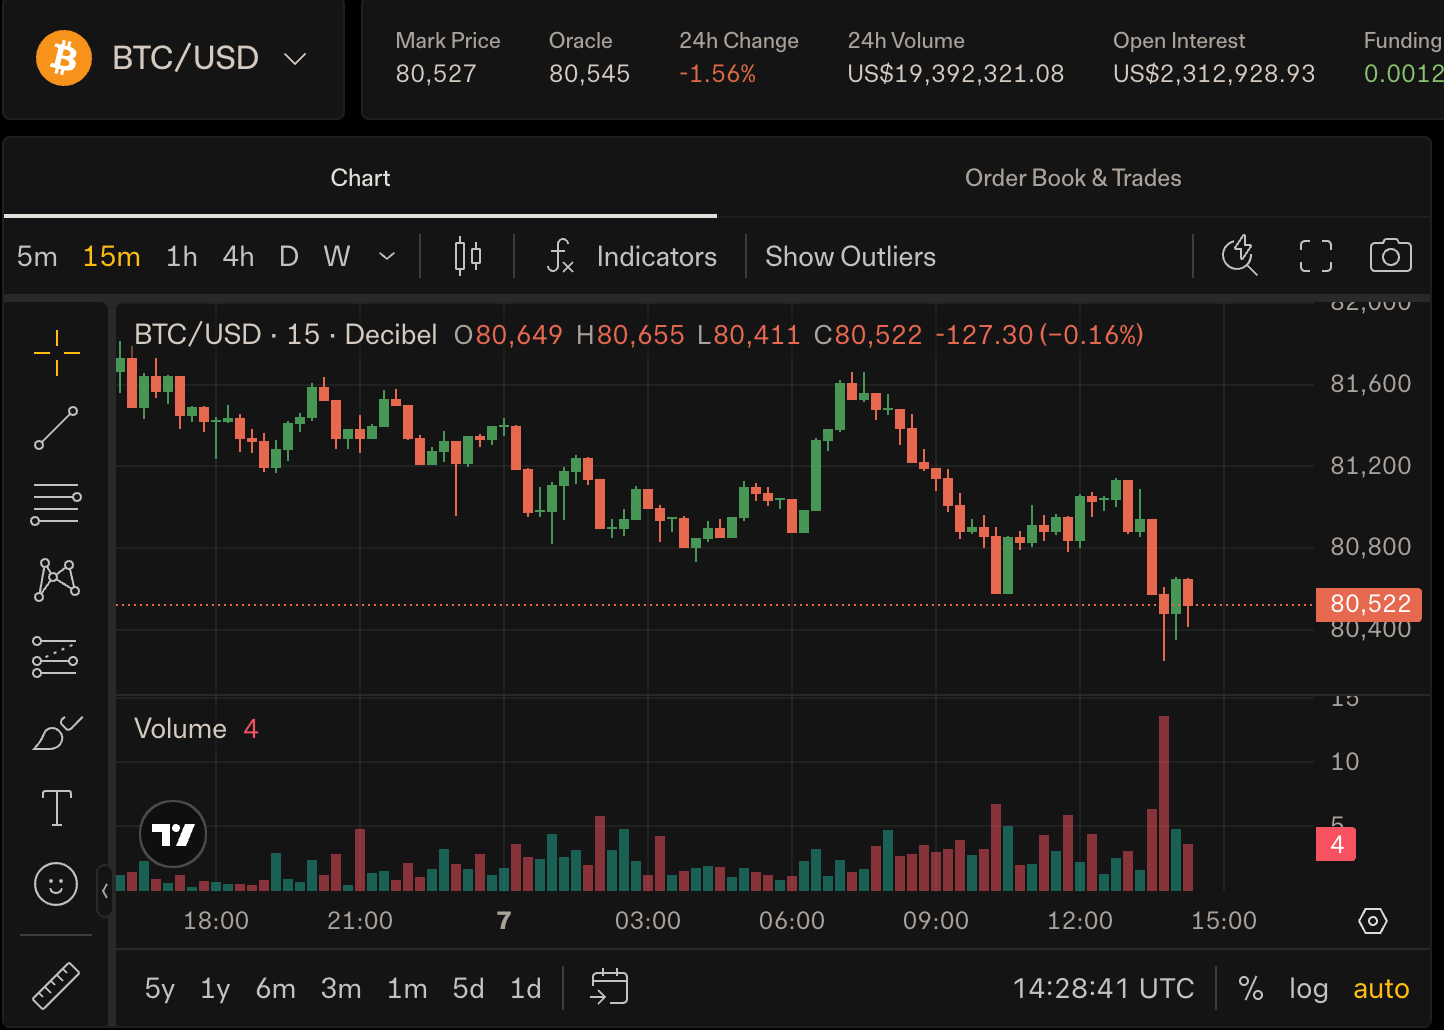Select the crosshair cursor tool
The width and height of the screenshot is (1444, 1030).
pos(57,353)
